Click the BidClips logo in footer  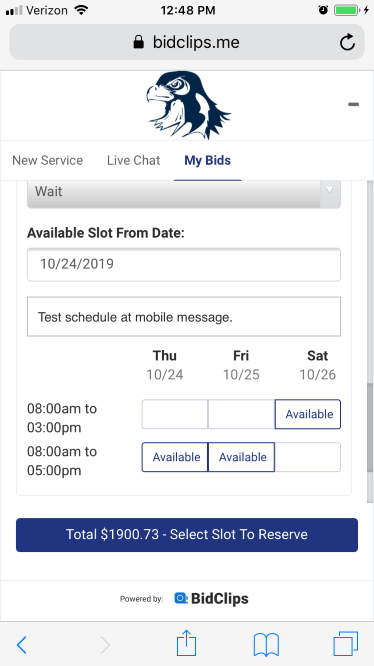click(211, 599)
